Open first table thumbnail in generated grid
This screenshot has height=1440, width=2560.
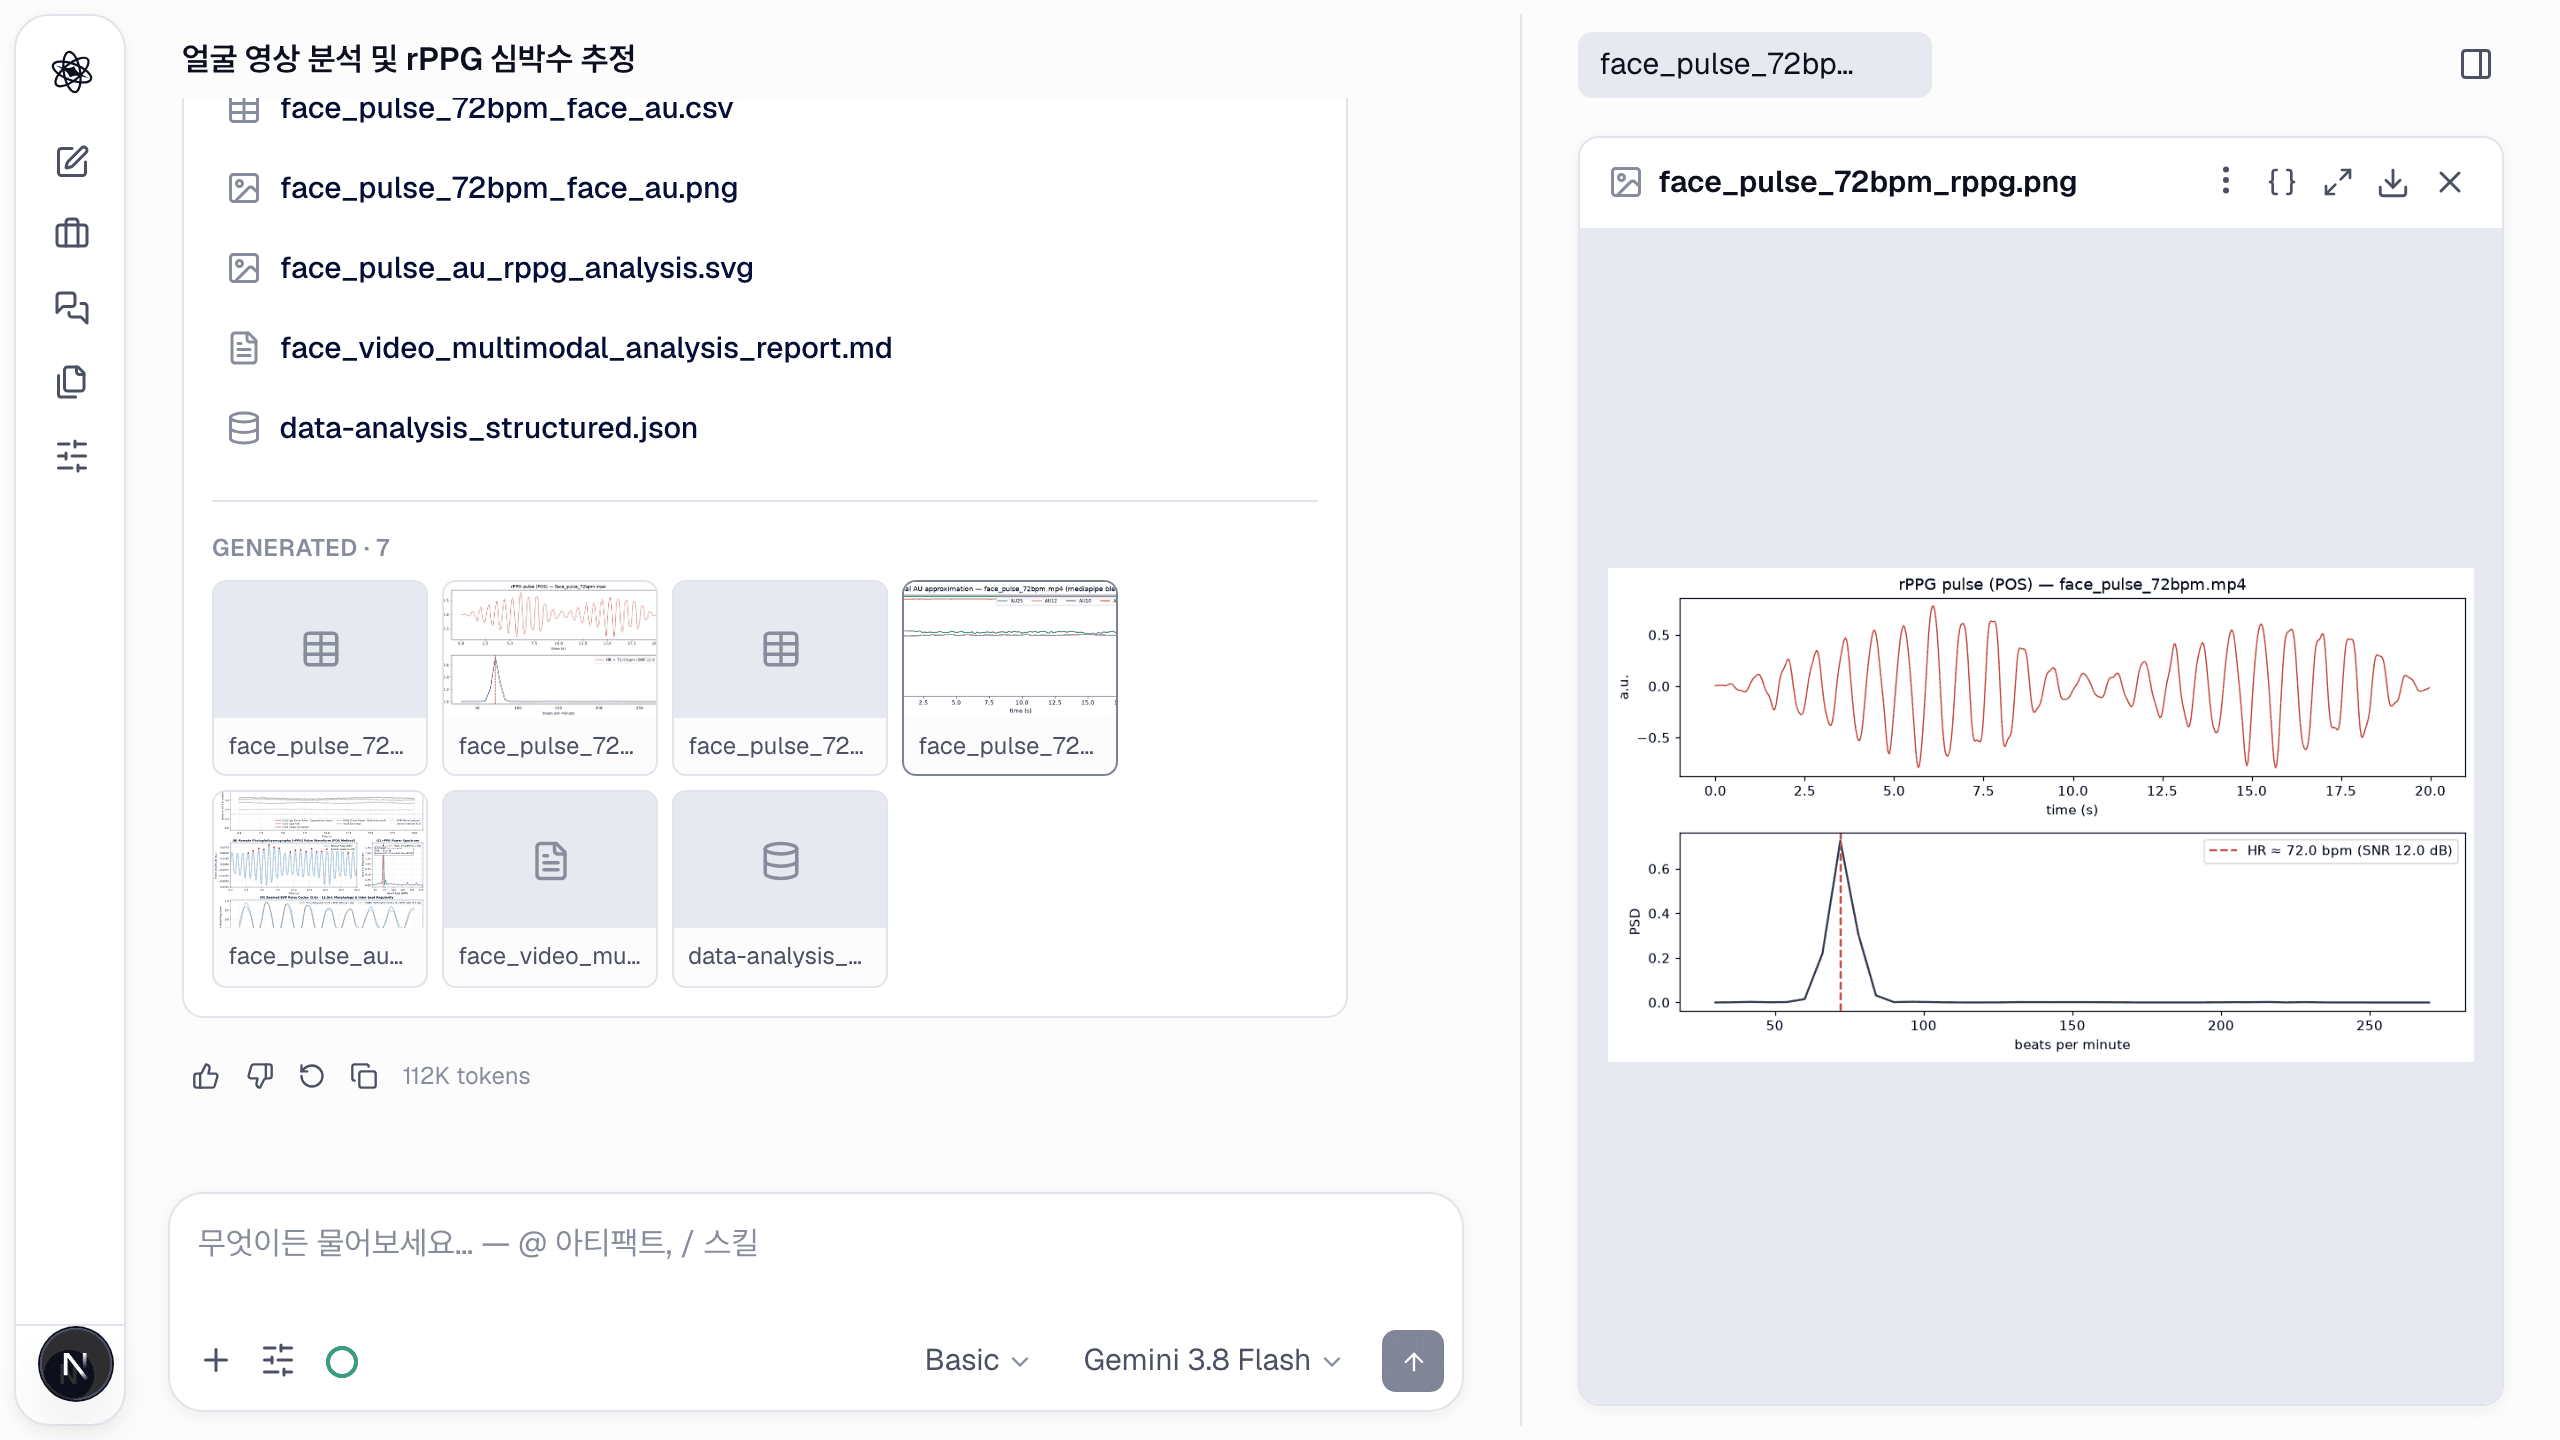tap(320, 677)
